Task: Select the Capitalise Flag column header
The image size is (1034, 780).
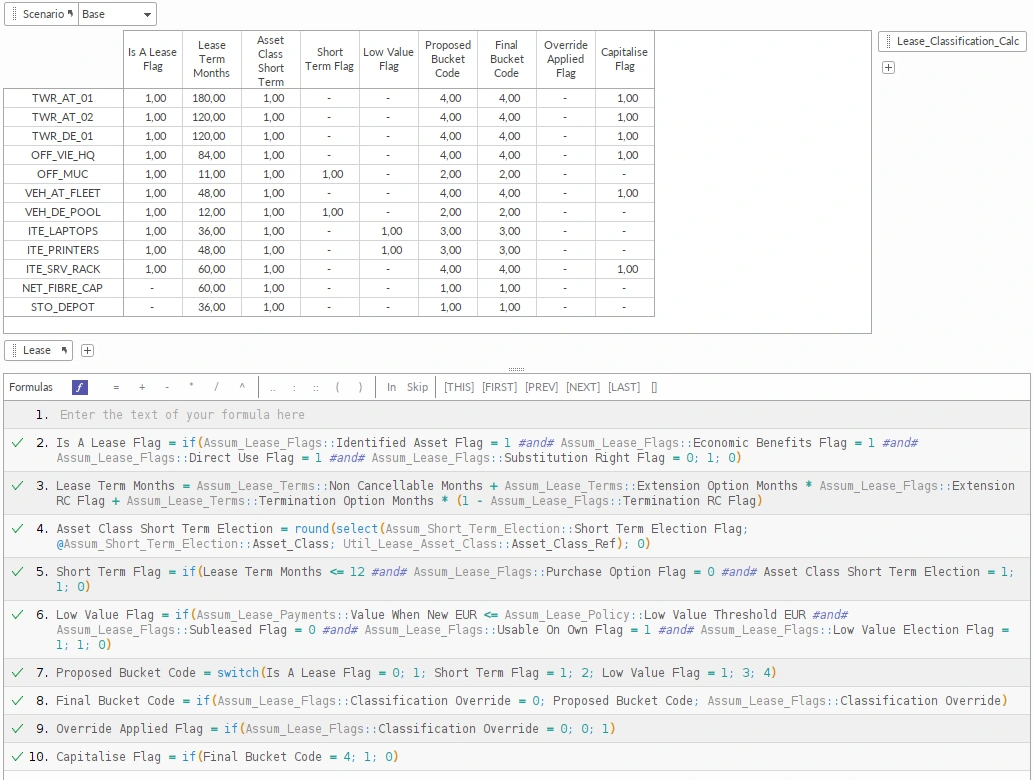Action: coord(624,59)
